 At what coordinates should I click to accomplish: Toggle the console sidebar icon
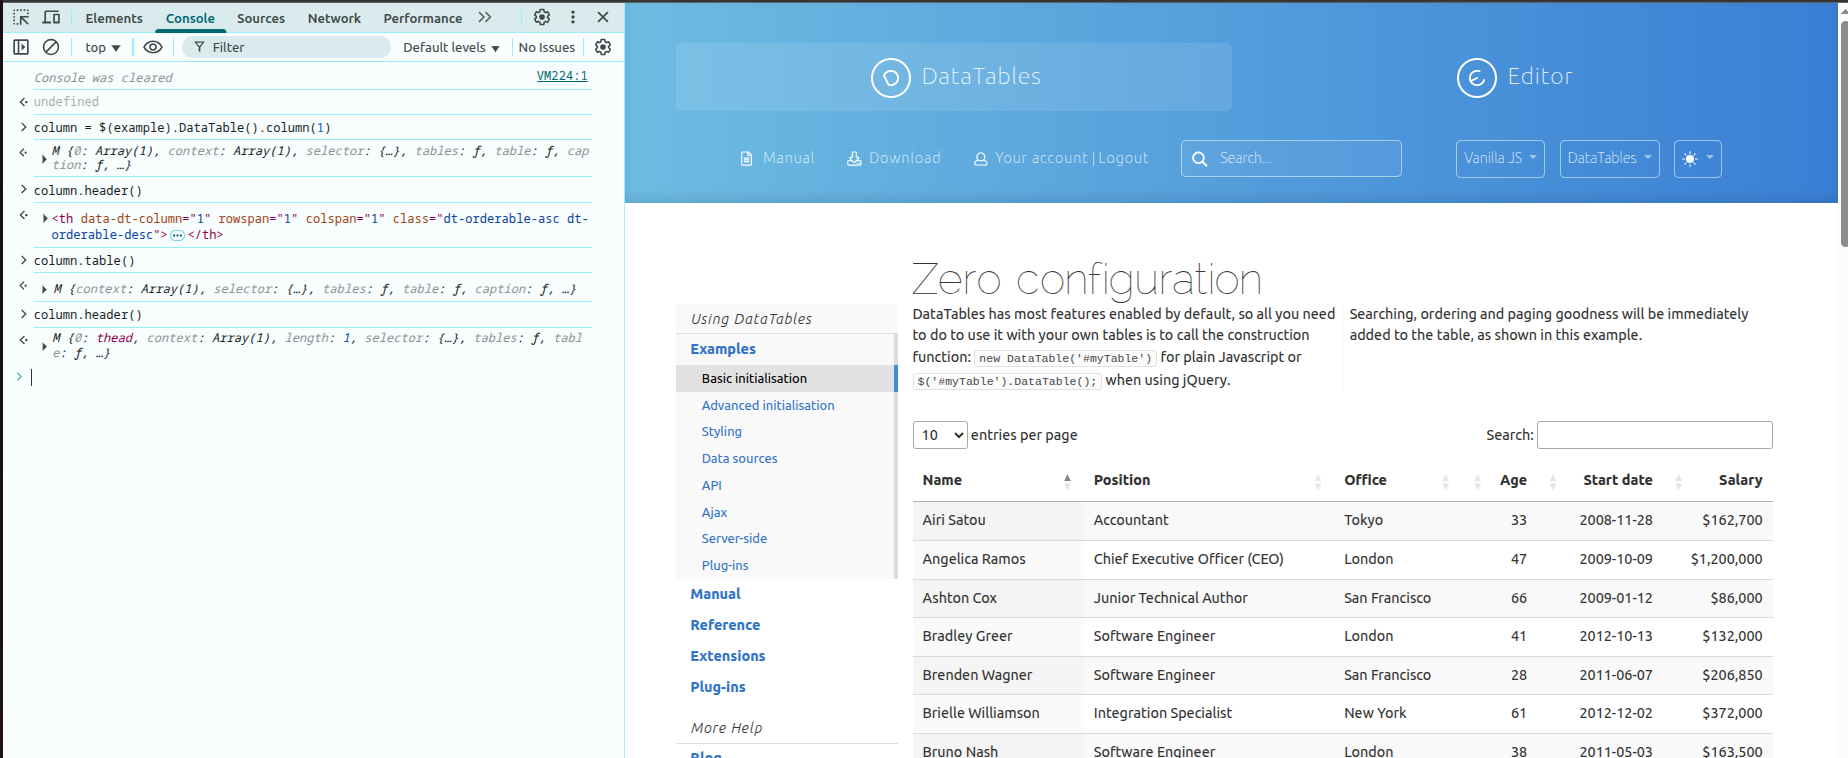(21, 47)
